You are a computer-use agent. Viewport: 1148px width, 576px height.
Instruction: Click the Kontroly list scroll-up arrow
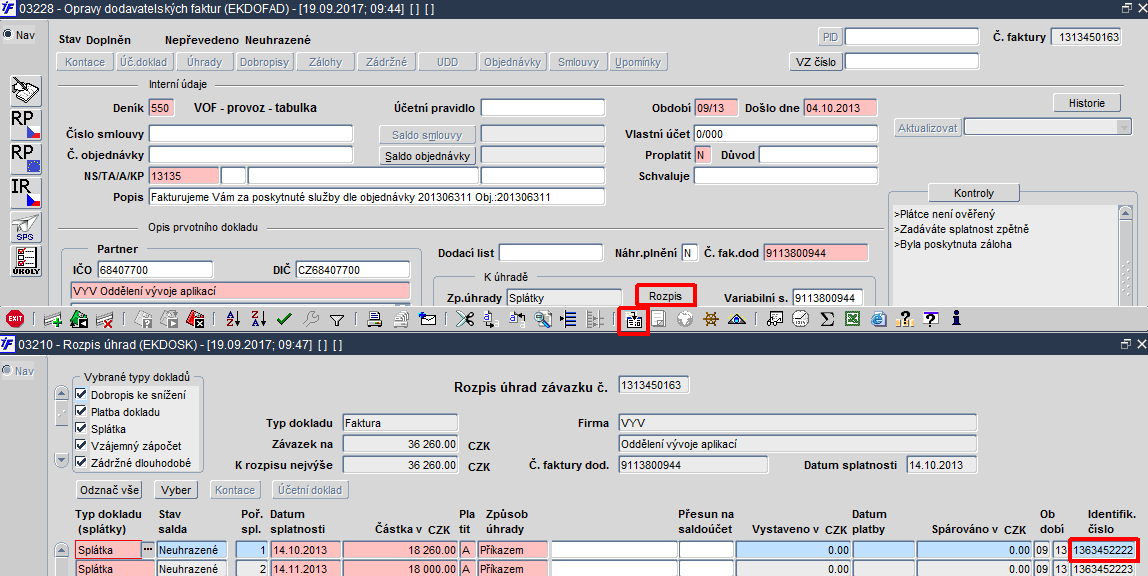1125,213
